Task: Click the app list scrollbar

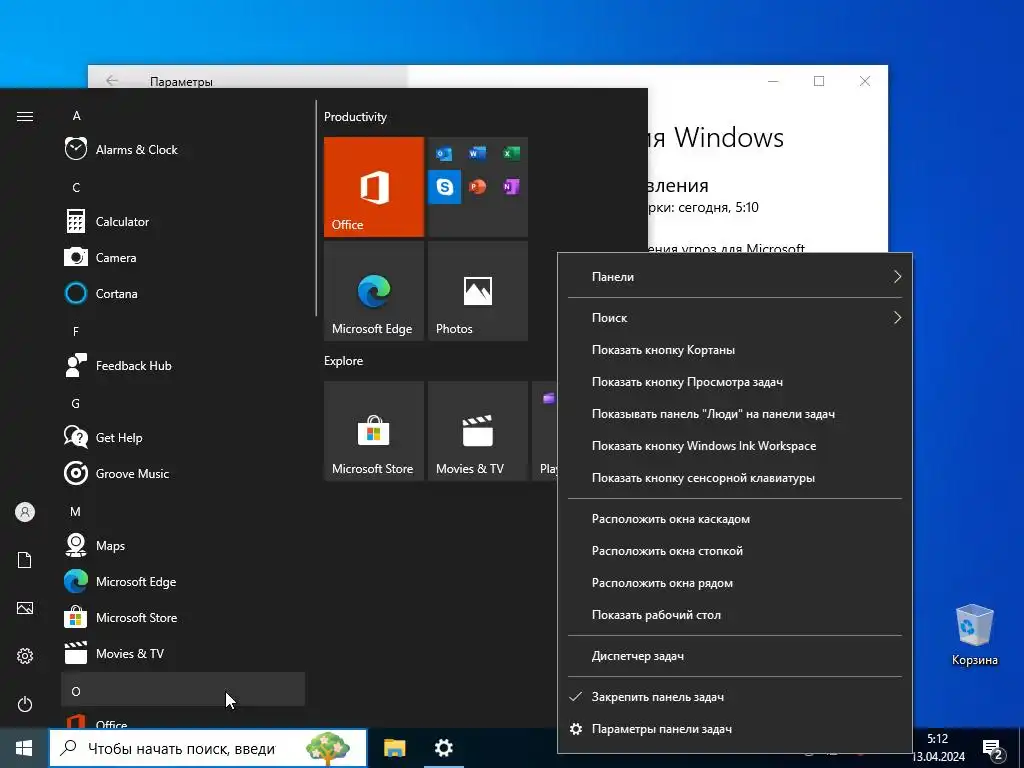Action: point(316,208)
